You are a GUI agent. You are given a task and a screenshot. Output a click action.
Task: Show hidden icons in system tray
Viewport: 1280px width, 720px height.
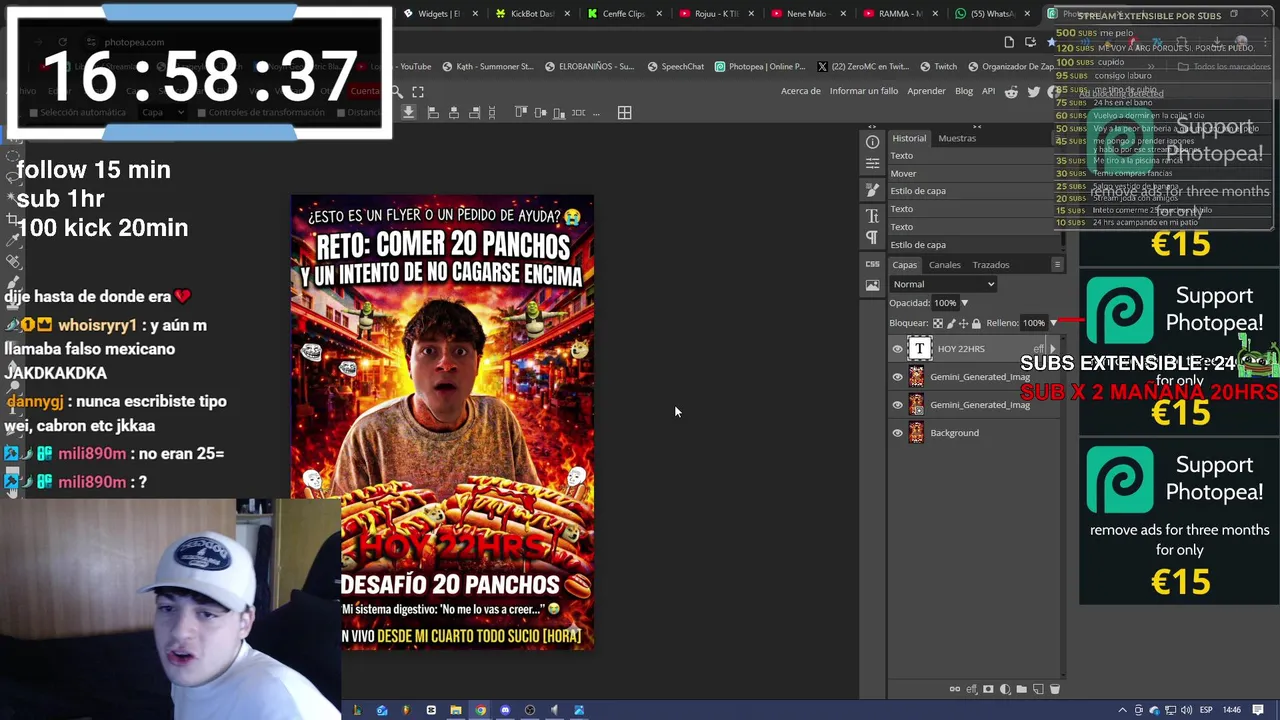(1122, 710)
